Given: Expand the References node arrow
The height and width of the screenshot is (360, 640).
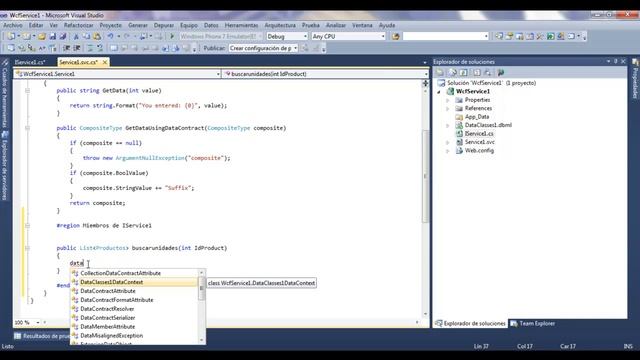Looking at the screenshot, I should (448, 109).
